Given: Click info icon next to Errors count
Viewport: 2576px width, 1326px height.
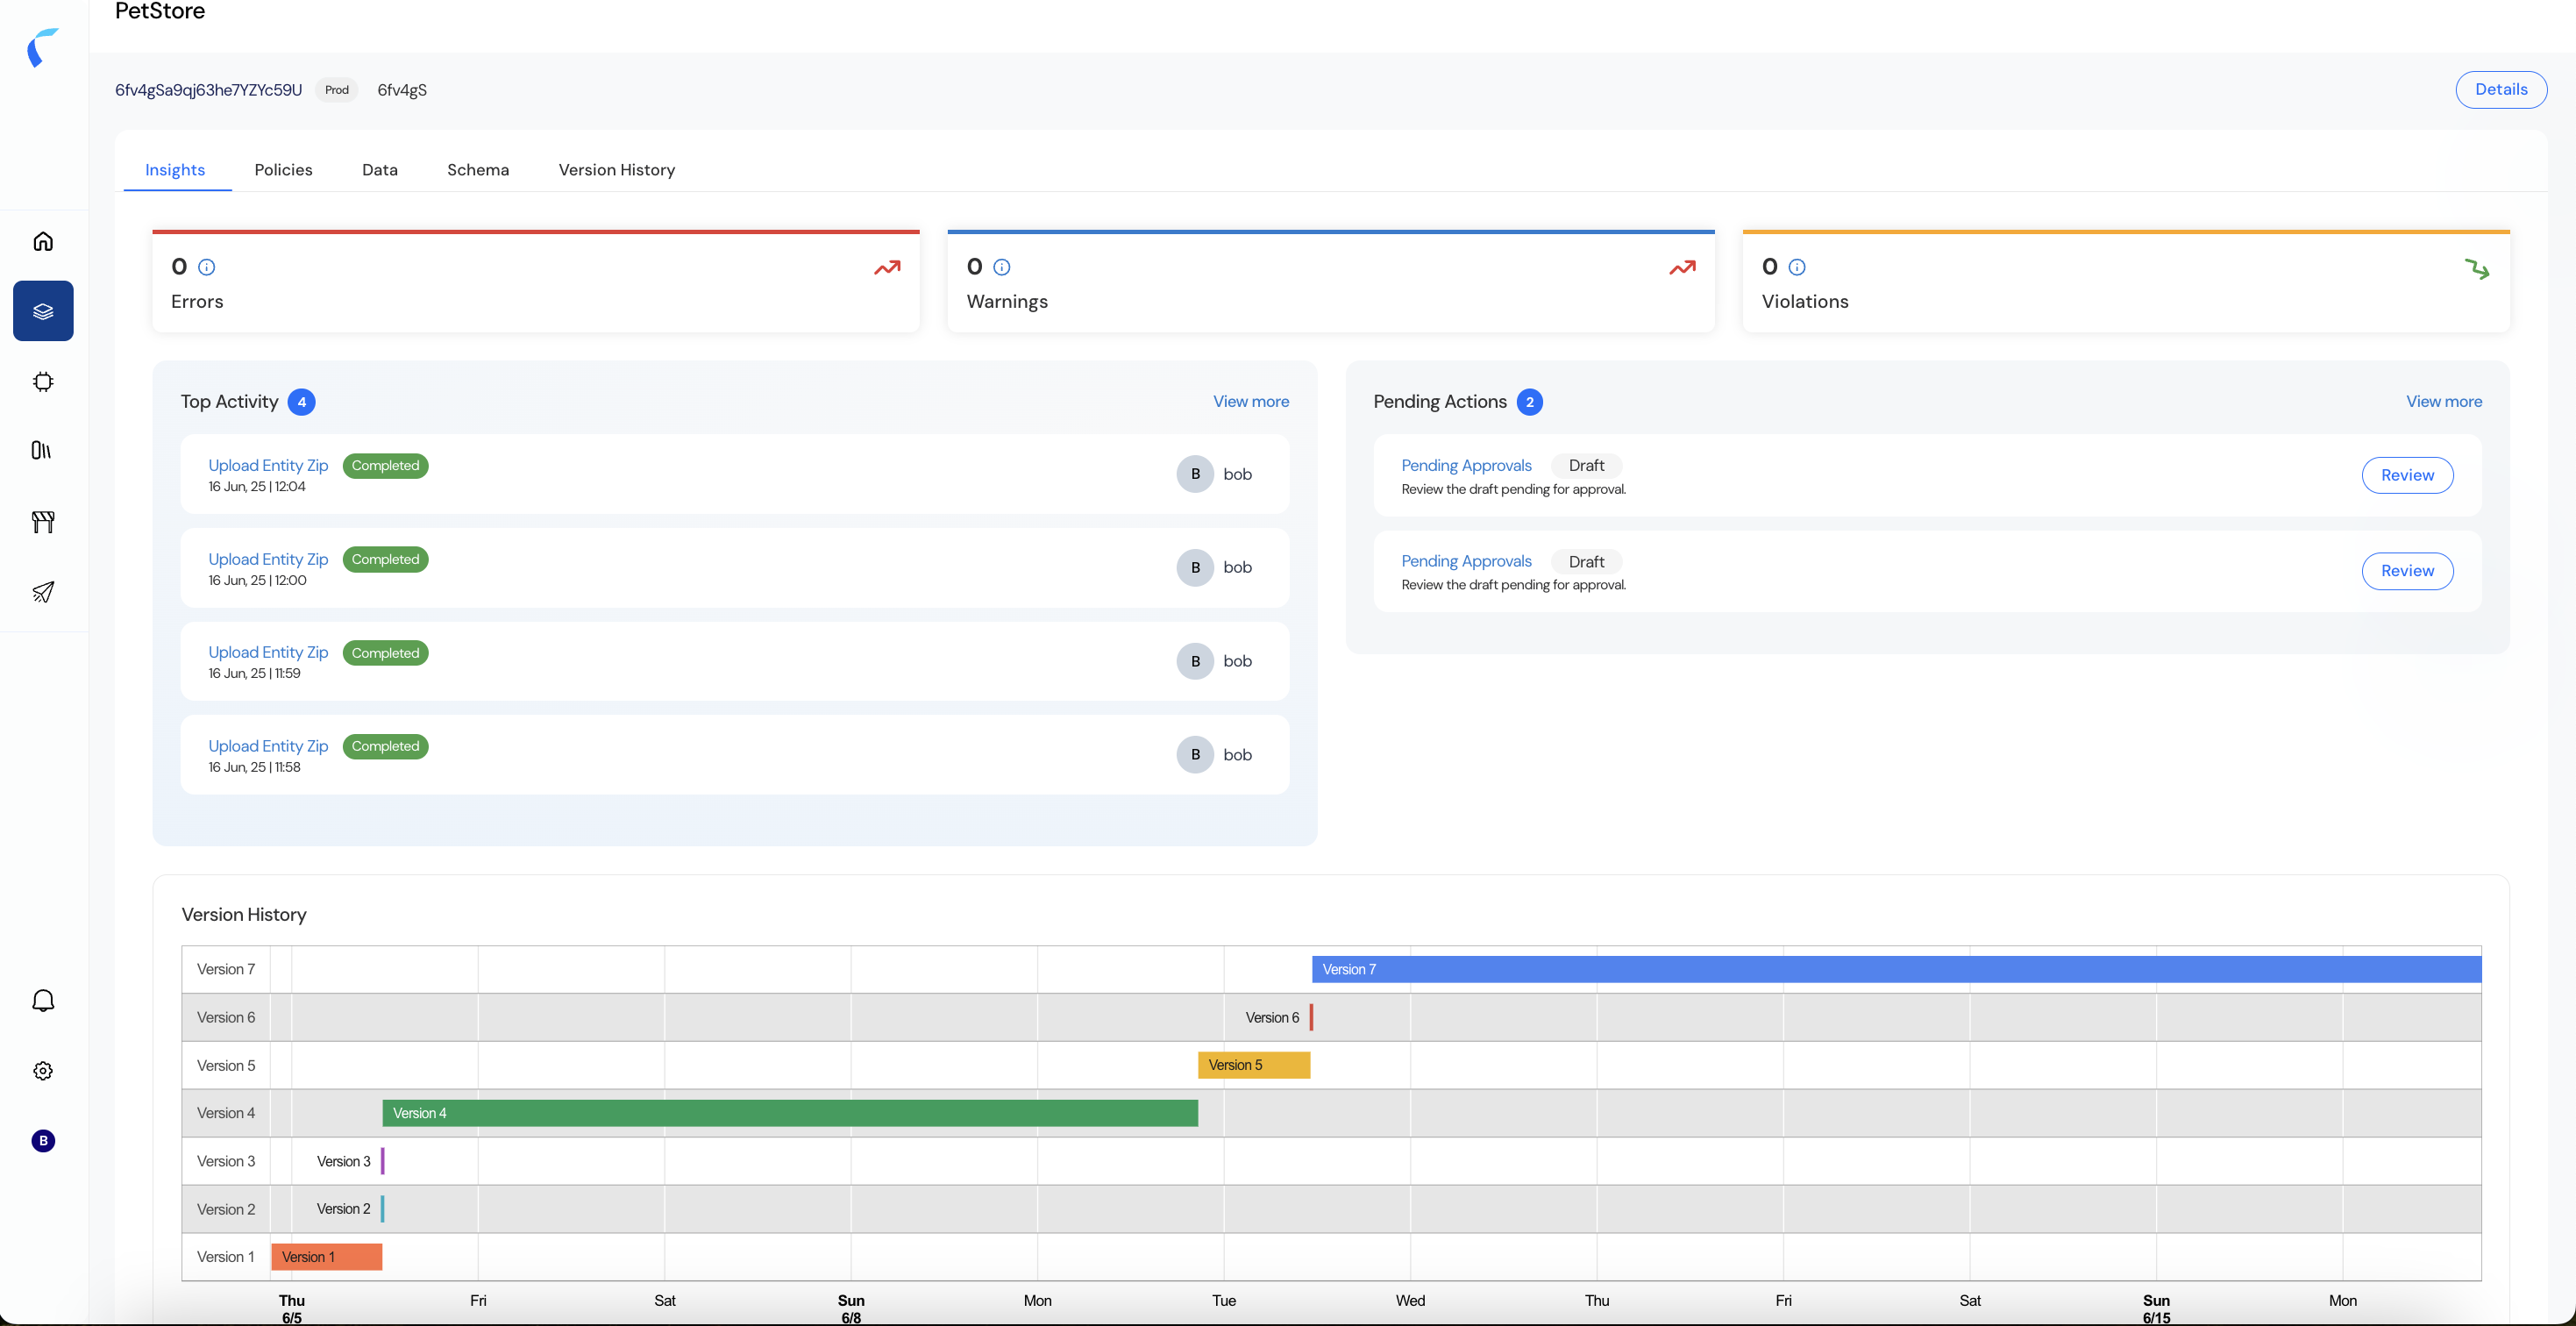Looking at the screenshot, I should point(207,267).
